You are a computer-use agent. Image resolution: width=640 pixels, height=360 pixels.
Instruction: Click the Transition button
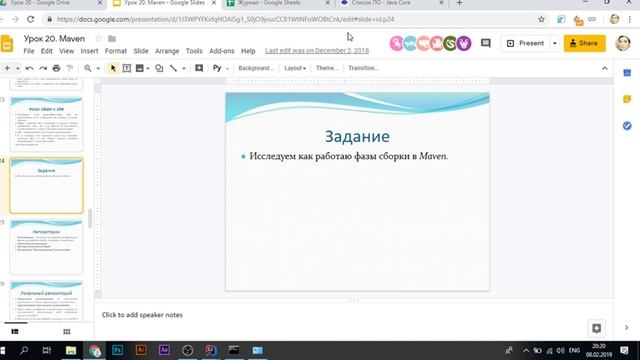[363, 68]
